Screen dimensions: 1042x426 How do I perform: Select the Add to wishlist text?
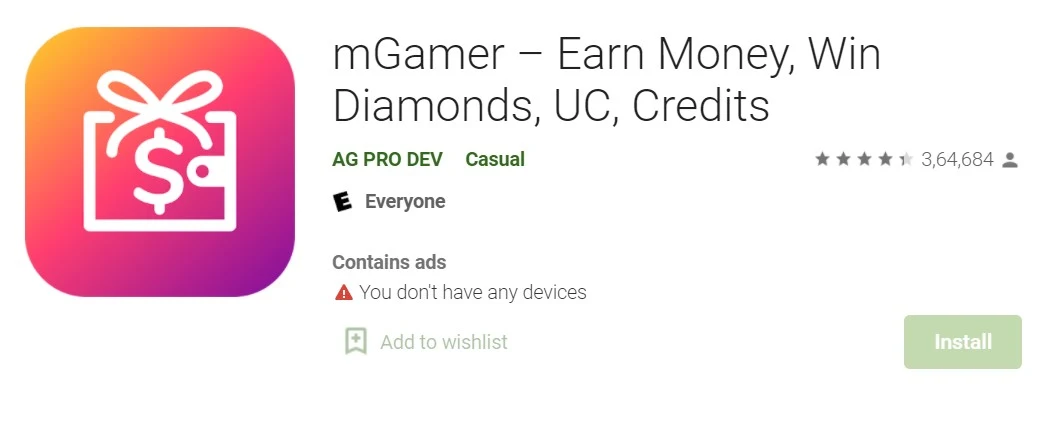click(444, 342)
